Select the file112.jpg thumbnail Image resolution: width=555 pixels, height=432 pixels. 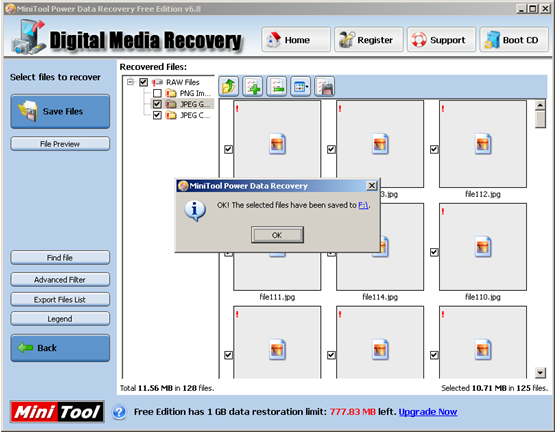click(x=483, y=144)
